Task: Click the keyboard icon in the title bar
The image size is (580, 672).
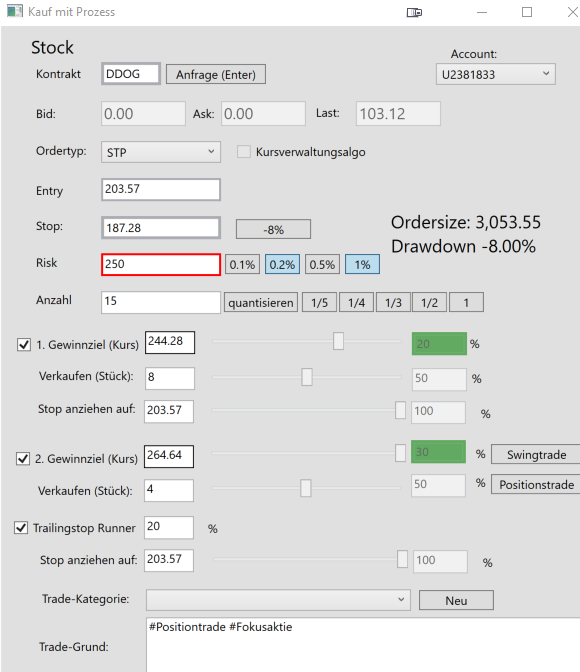Action: click(414, 12)
